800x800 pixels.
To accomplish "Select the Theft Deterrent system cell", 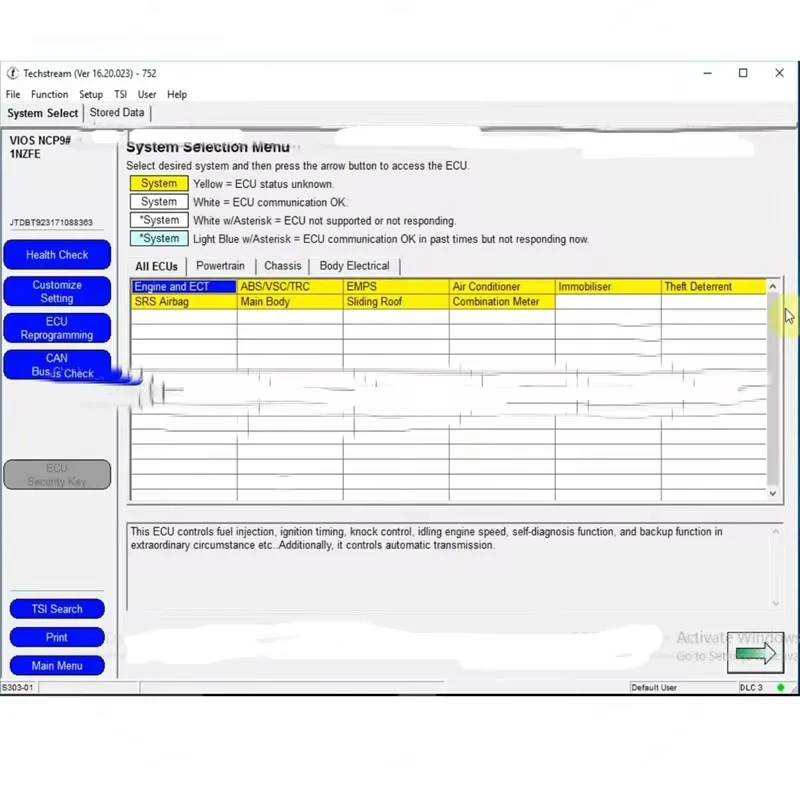I will coord(714,287).
